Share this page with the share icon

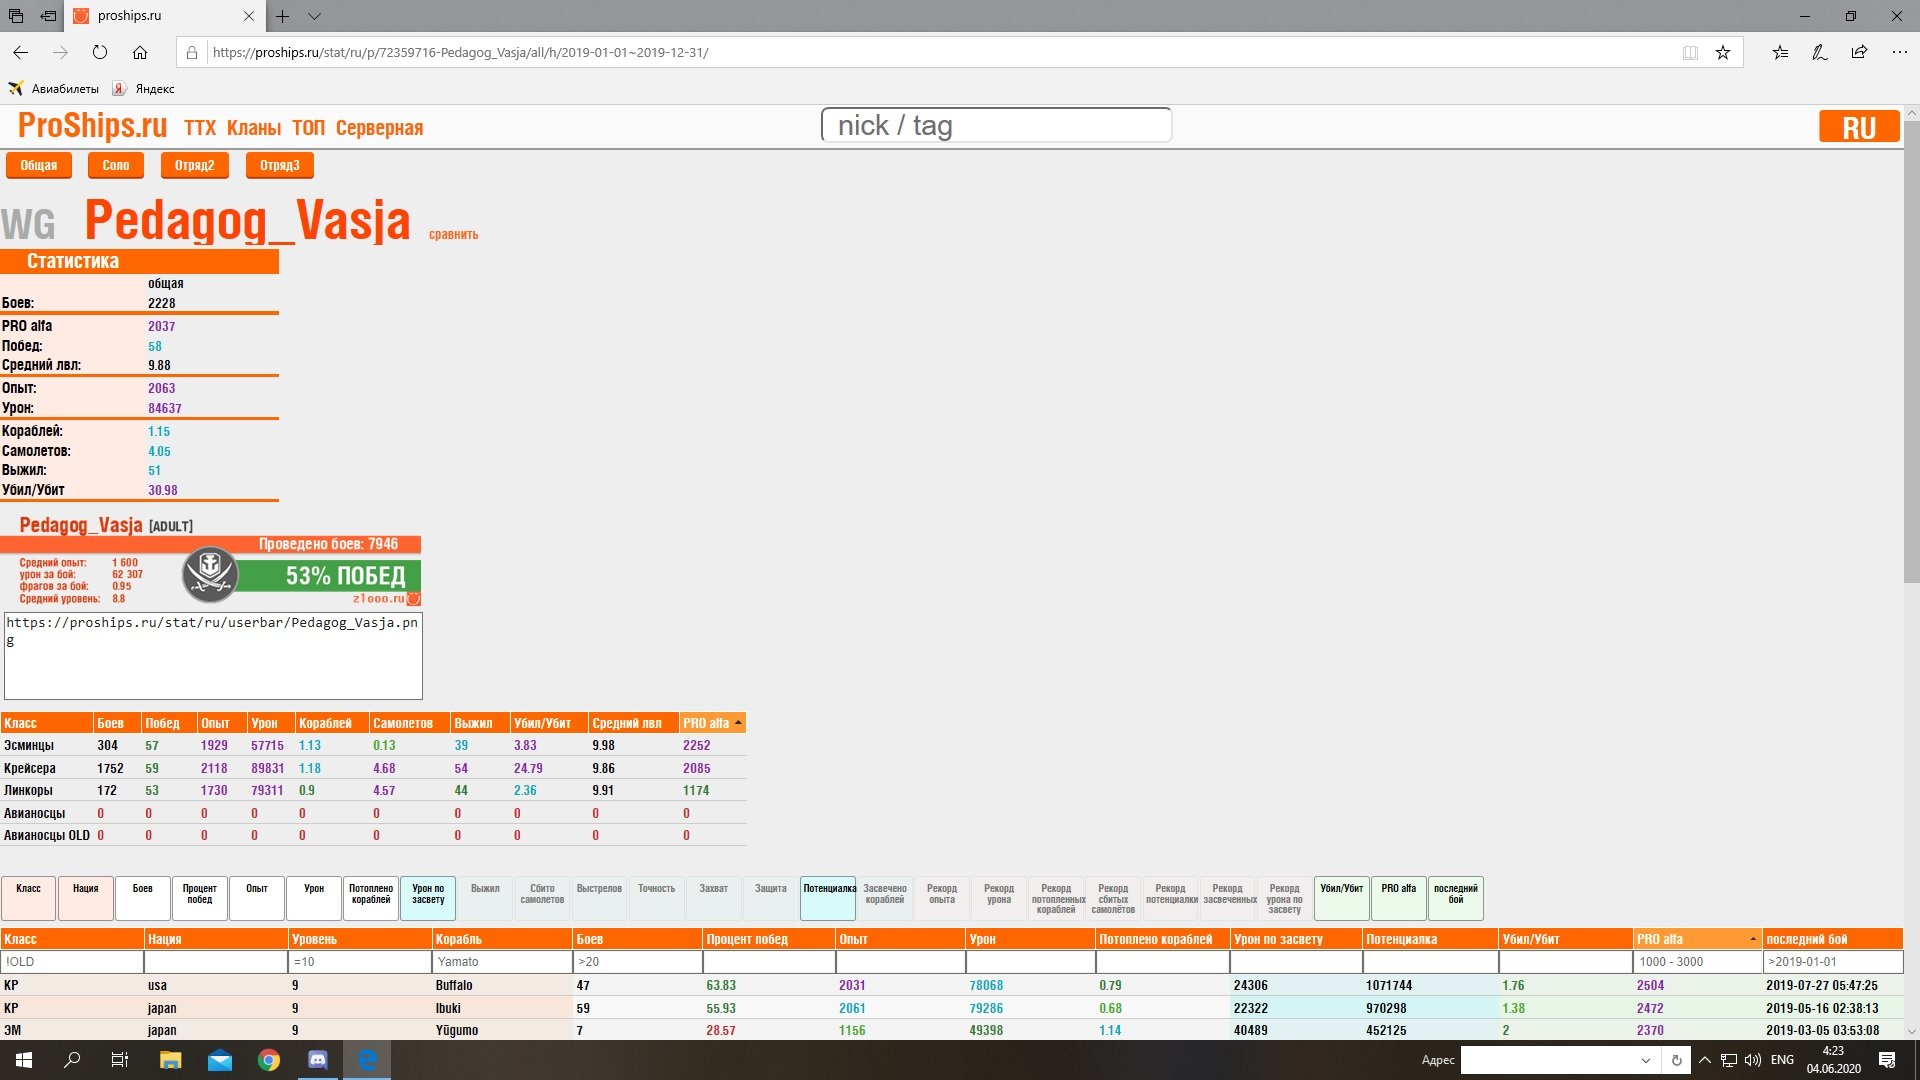coord(1859,52)
